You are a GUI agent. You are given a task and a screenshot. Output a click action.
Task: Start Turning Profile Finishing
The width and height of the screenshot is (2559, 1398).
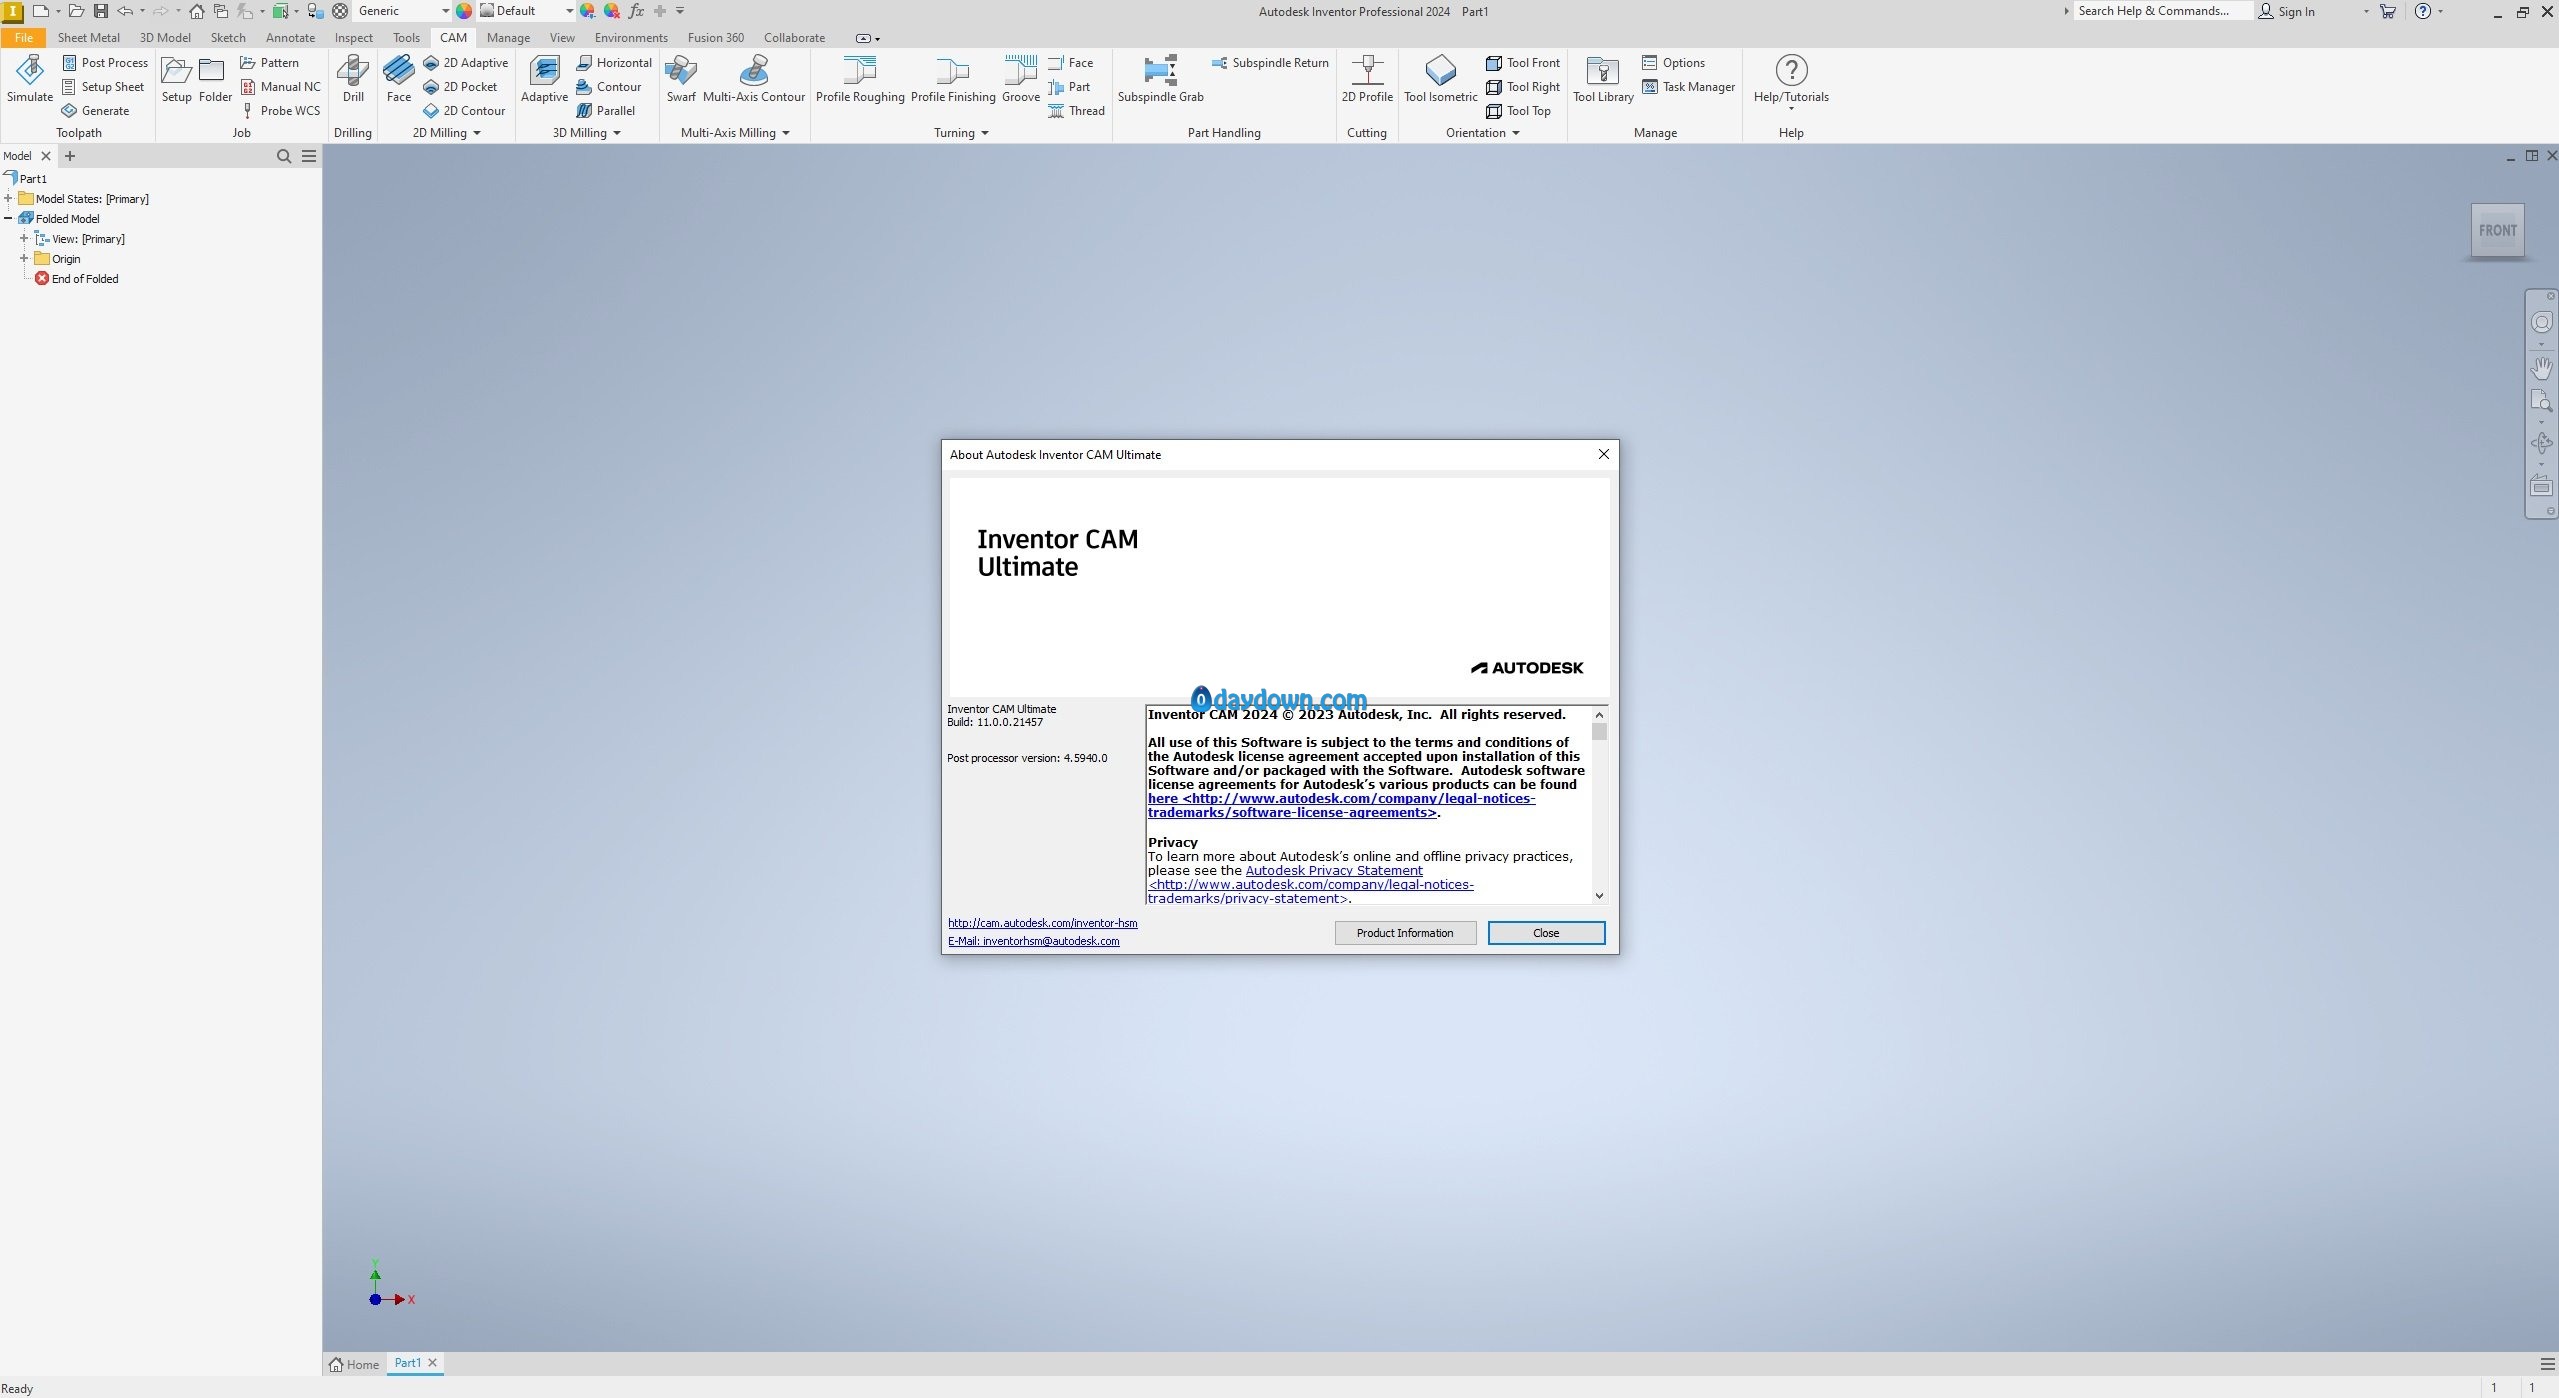point(953,79)
